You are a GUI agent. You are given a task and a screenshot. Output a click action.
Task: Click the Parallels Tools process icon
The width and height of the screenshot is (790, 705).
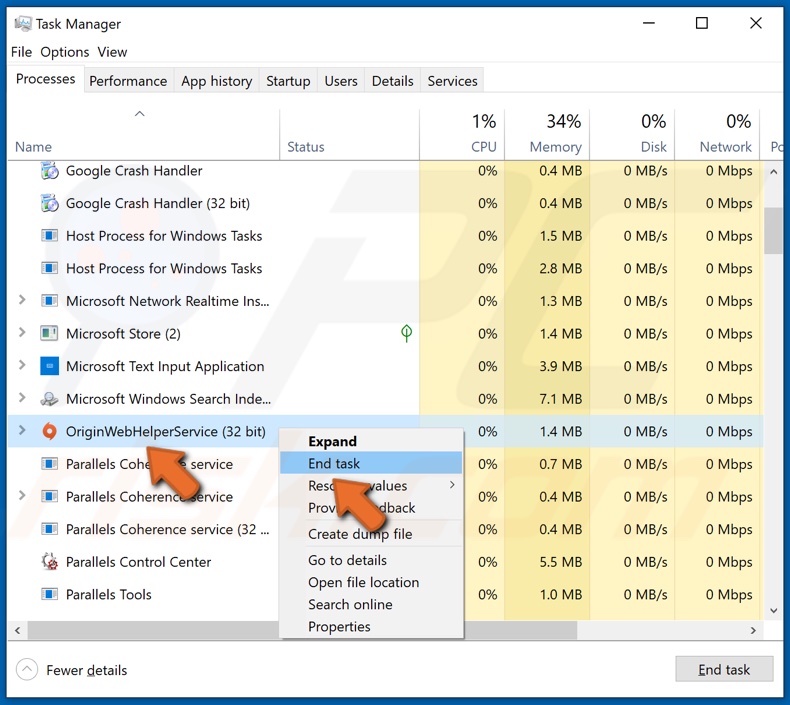tap(49, 595)
